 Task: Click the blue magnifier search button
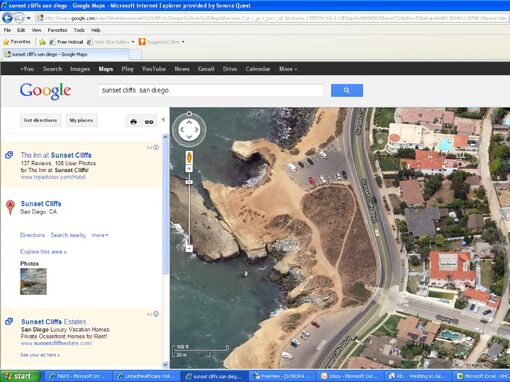[x=347, y=90]
